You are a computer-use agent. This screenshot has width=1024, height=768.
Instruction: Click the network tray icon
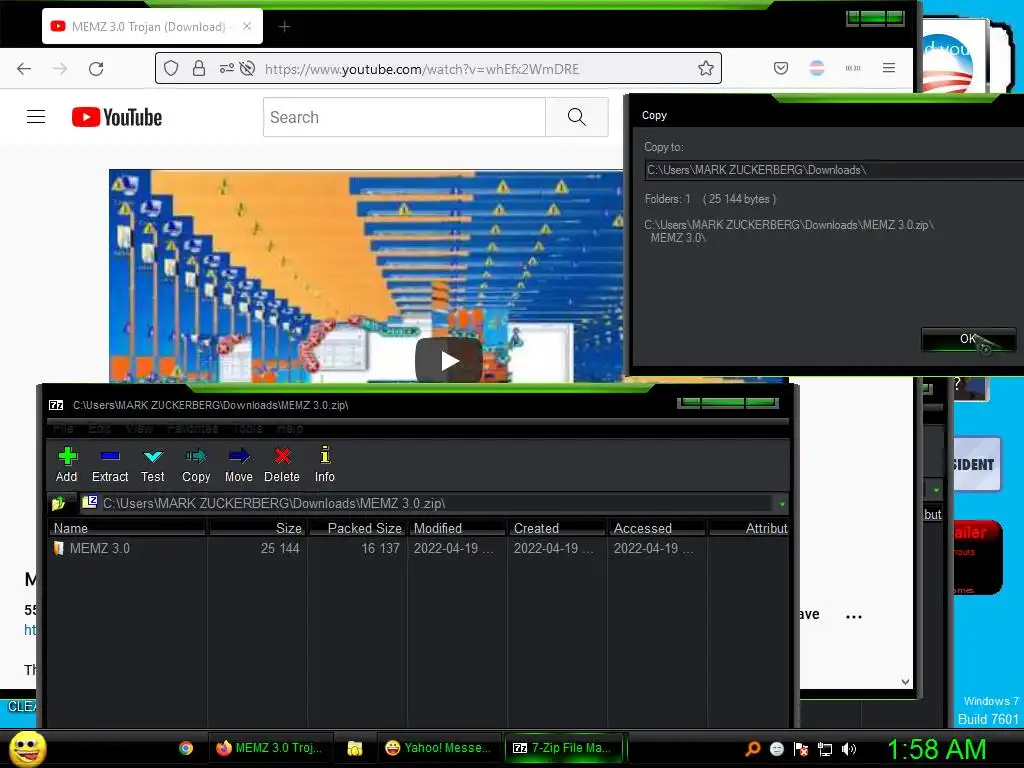tap(825, 749)
